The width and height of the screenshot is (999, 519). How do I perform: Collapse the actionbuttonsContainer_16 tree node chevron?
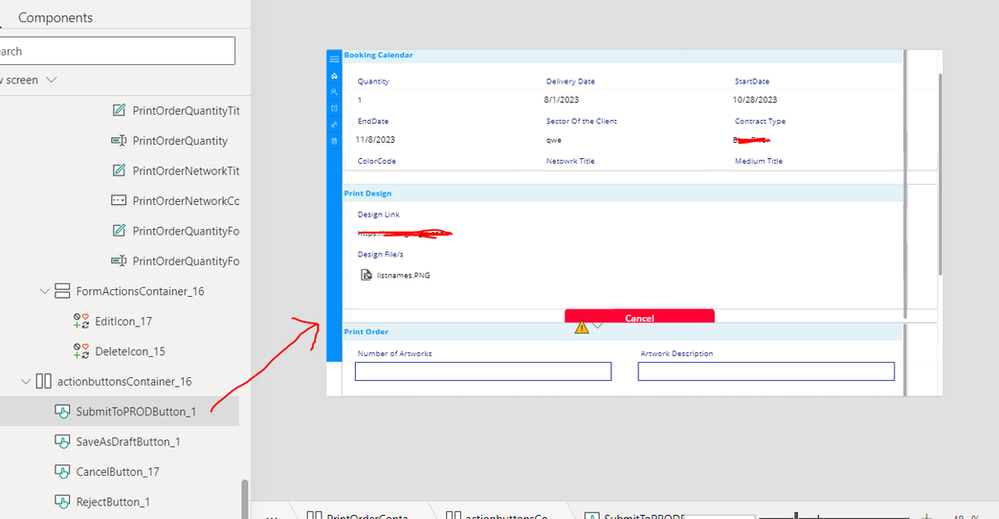point(25,381)
